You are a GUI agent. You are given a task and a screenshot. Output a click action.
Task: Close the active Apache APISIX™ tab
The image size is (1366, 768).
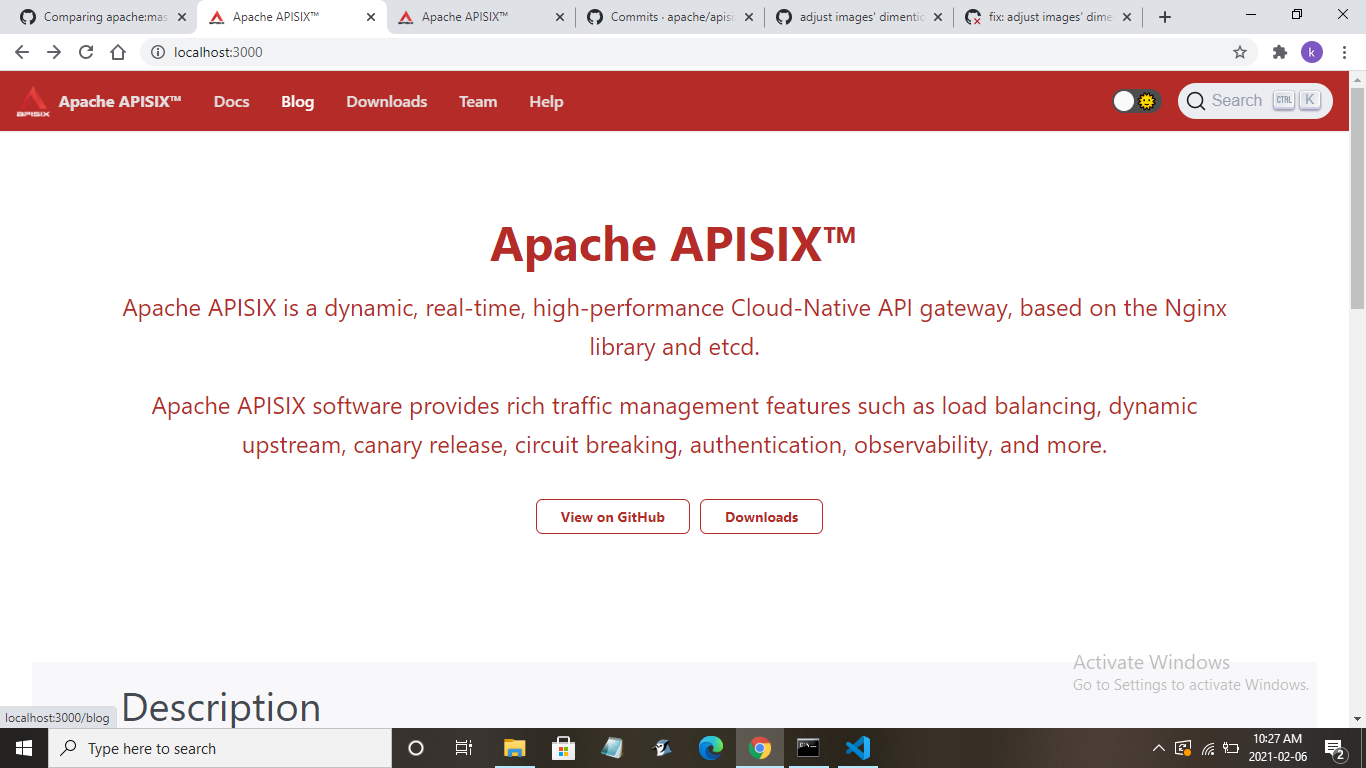[371, 17]
